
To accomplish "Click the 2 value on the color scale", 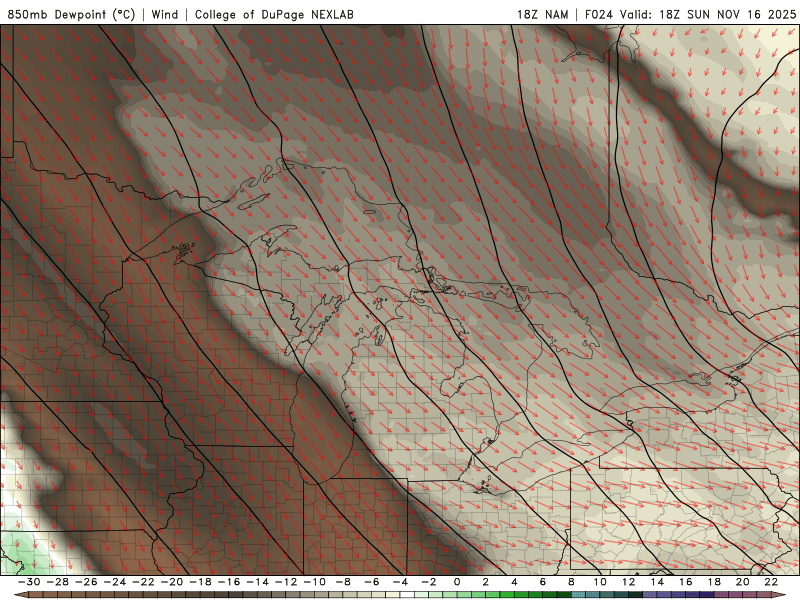I will click(x=485, y=582).
